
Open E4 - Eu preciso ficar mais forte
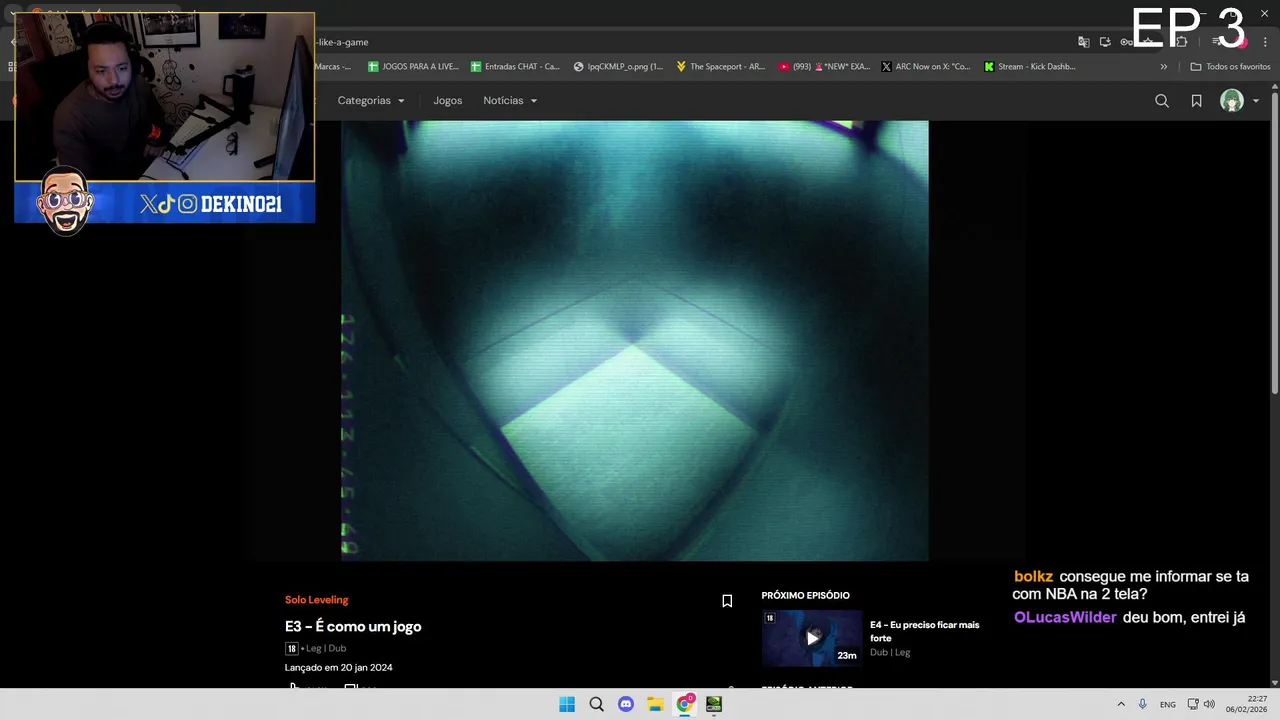click(x=925, y=631)
